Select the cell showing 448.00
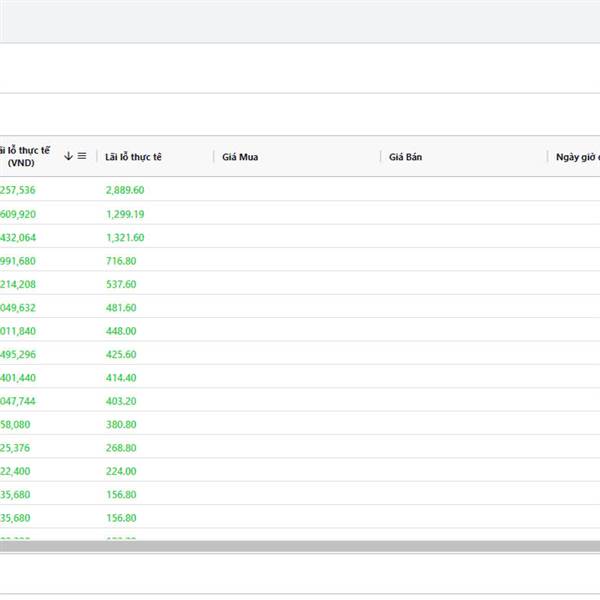This screenshot has height=600, width=600. (x=121, y=331)
